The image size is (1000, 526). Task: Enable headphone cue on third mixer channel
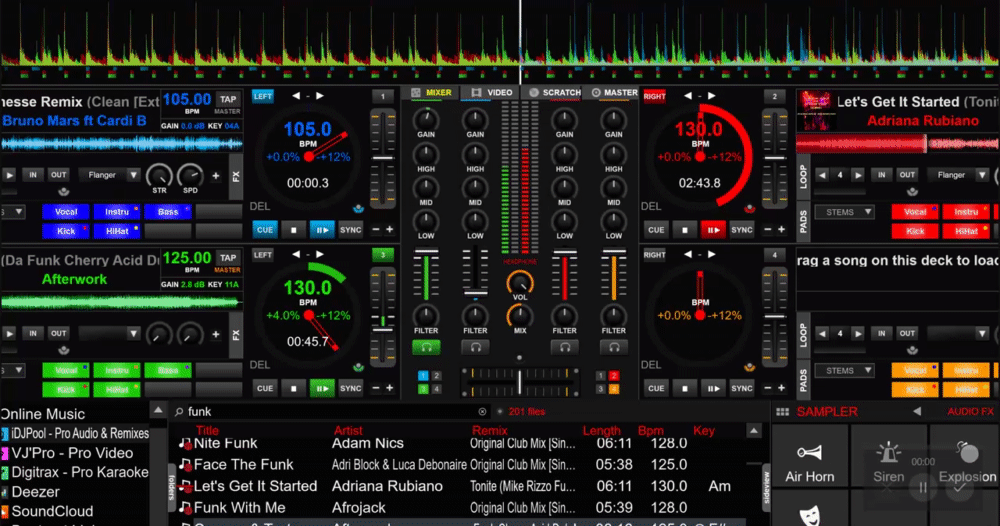pos(564,347)
